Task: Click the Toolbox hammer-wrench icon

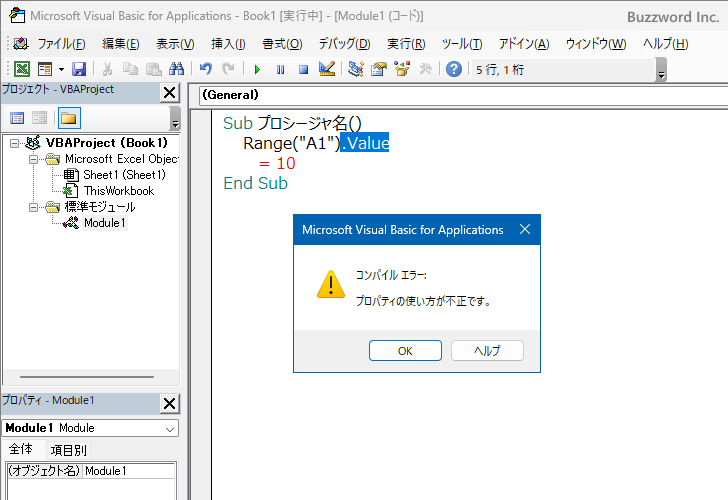Action: click(425, 69)
